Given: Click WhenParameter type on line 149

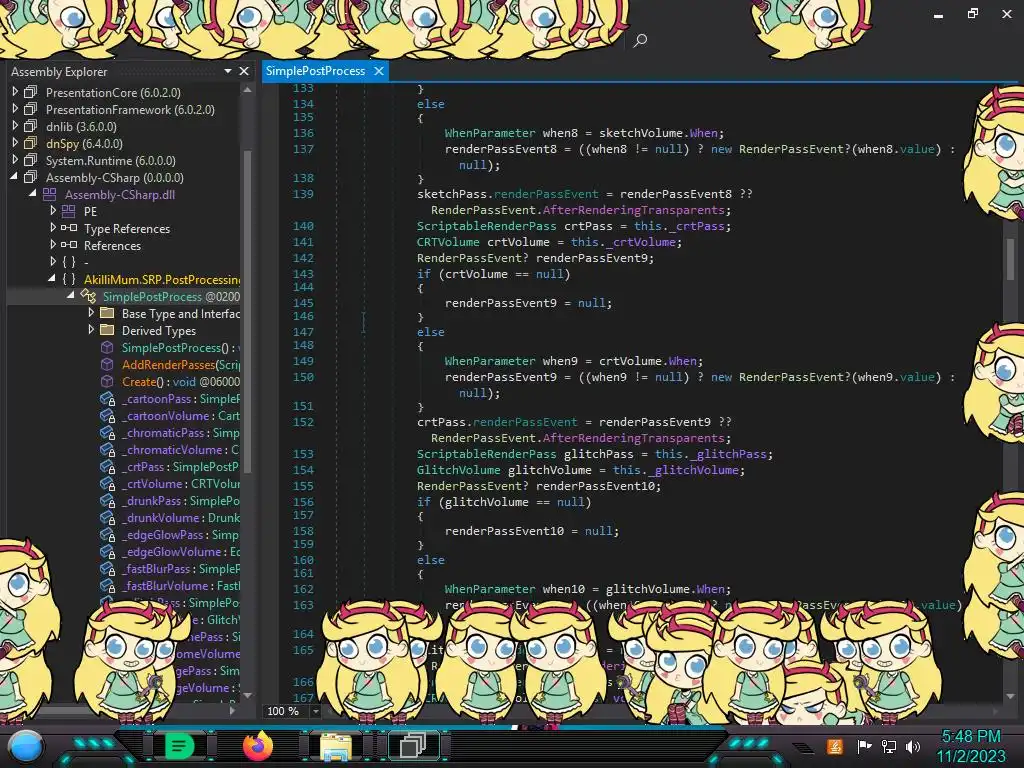Looking at the screenshot, I should point(490,360).
